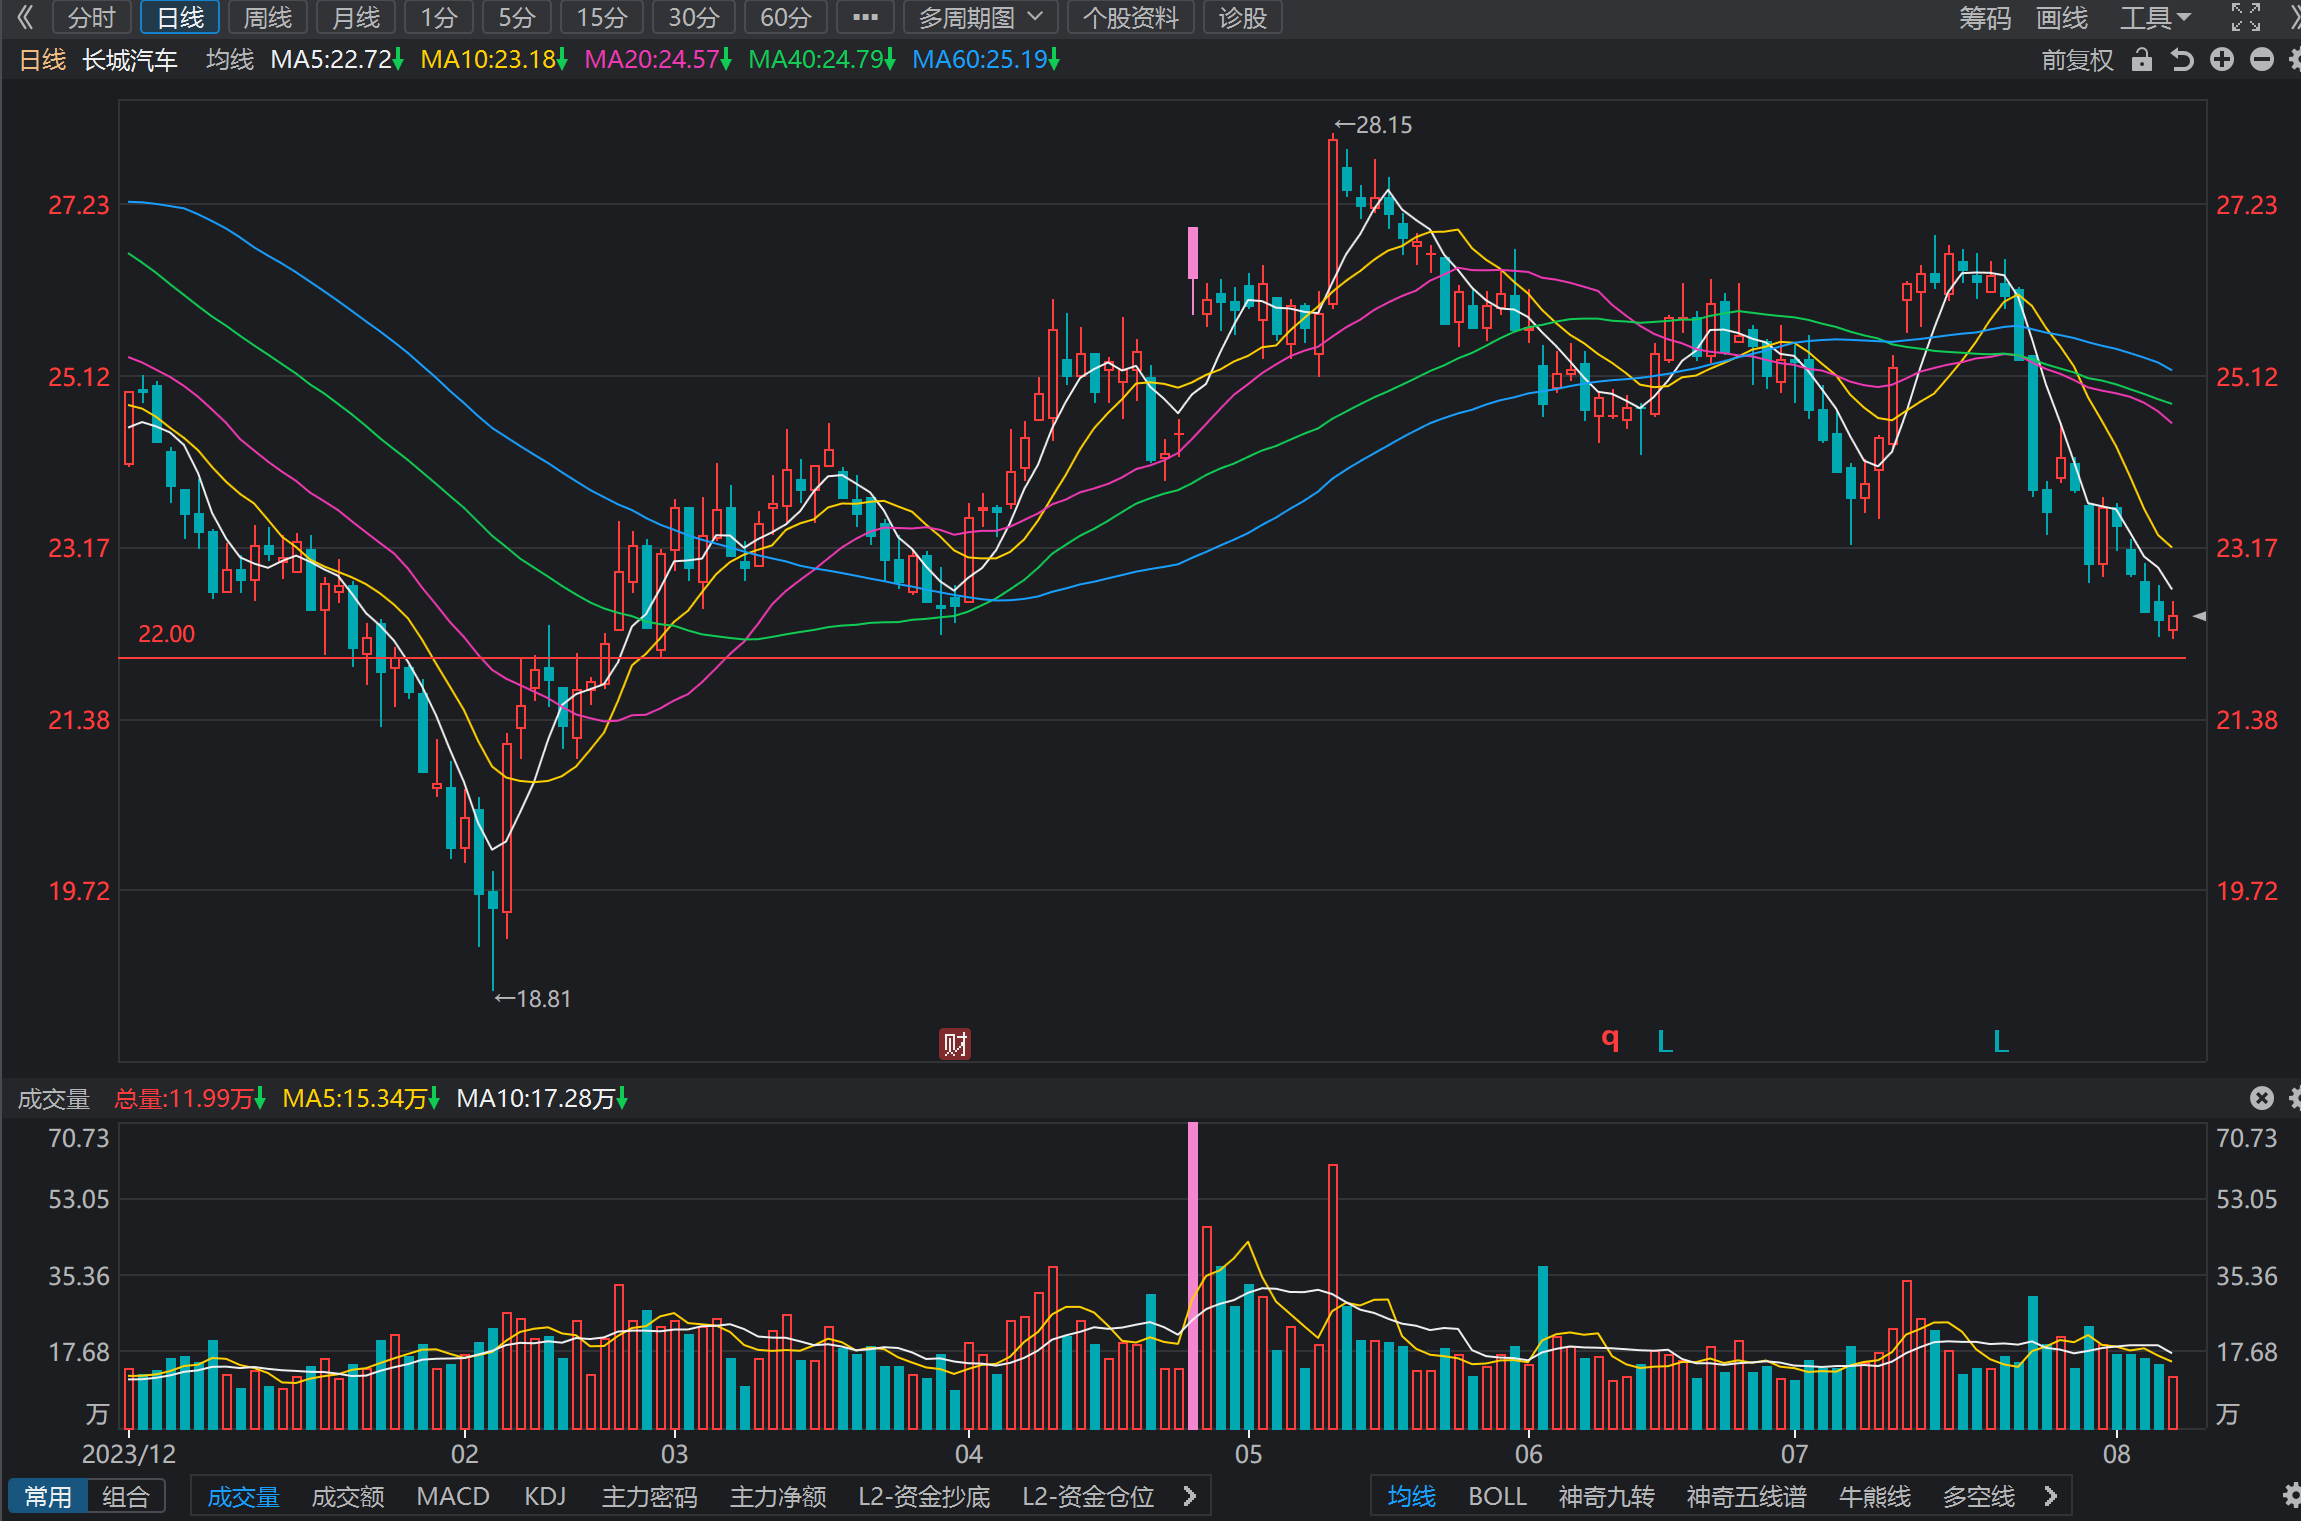This screenshot has width=2301, height=1521.
Task: Switch to 30分 chart period
Action: tap(694, 17)
